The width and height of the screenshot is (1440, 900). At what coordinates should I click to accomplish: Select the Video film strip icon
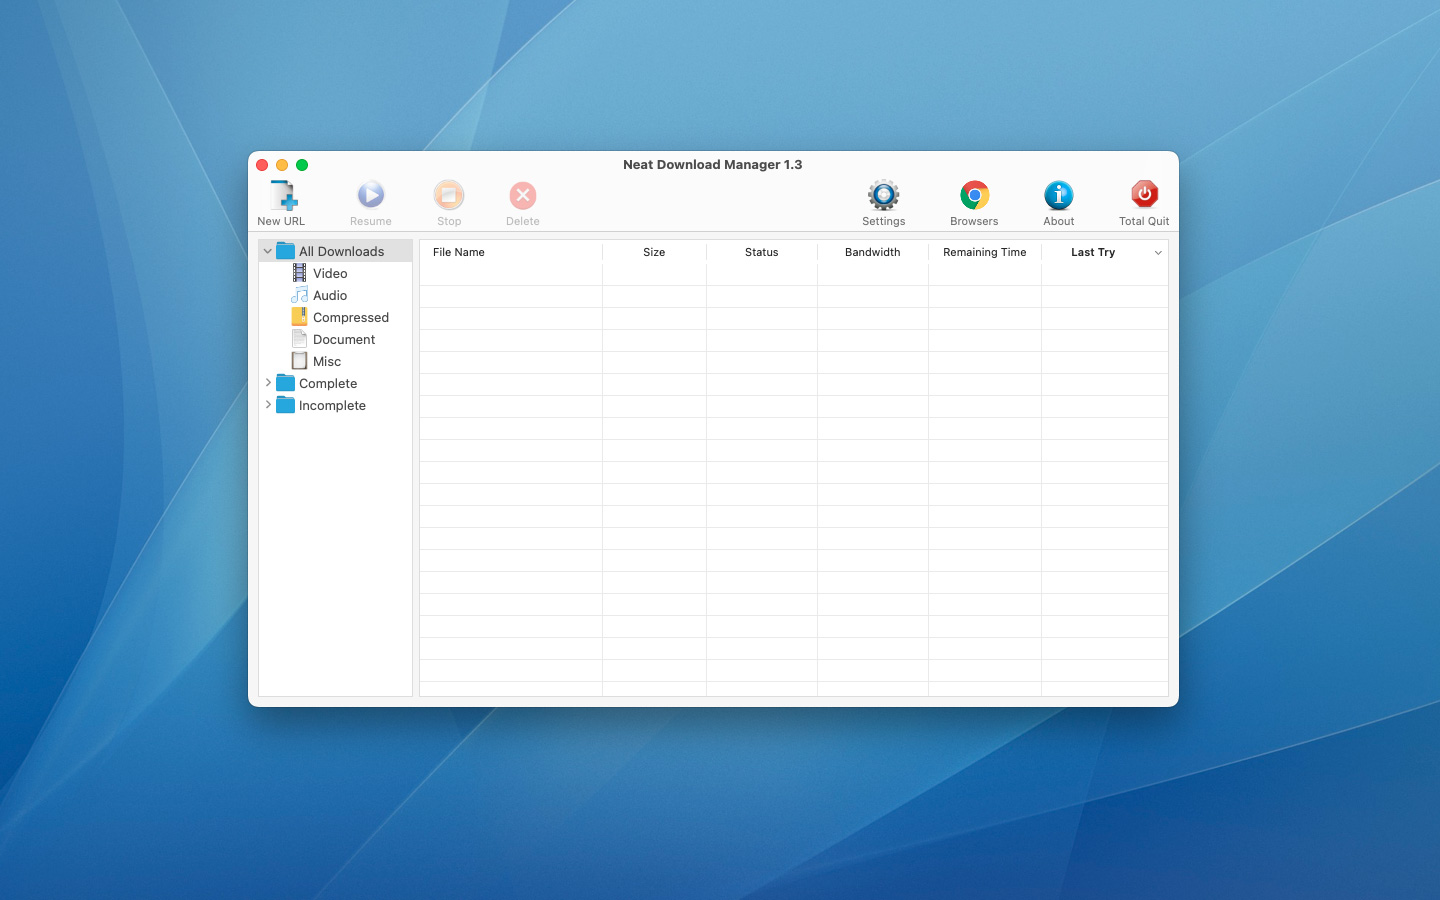(299, 273)
